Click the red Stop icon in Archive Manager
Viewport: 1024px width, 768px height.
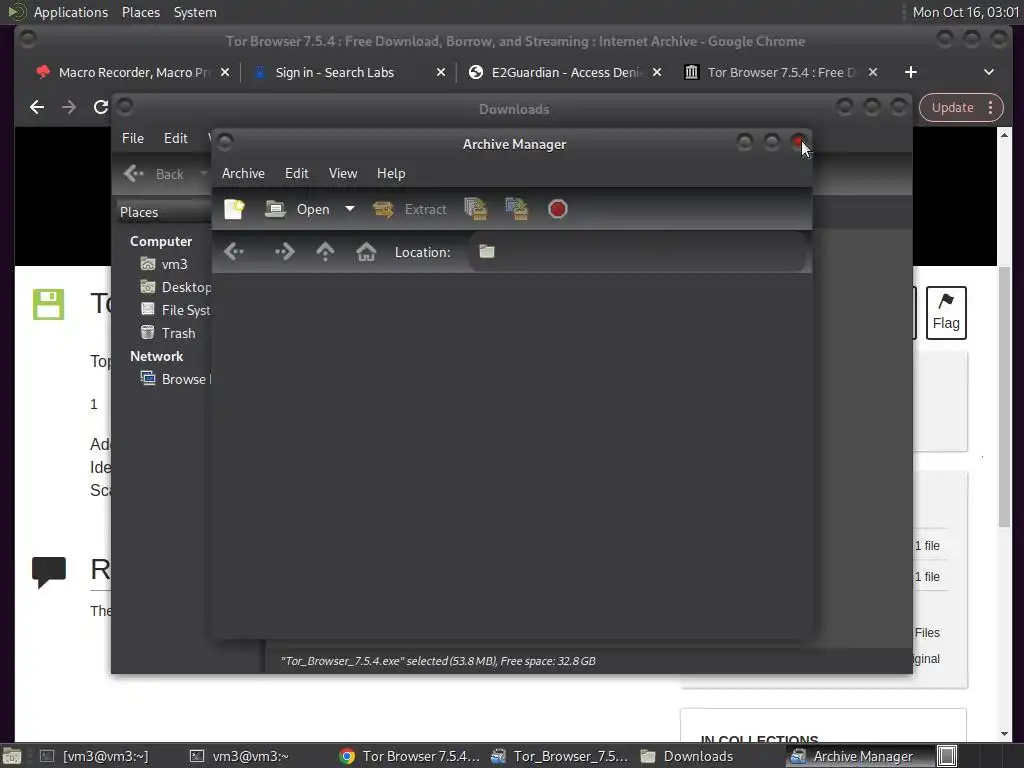(558, 209)
